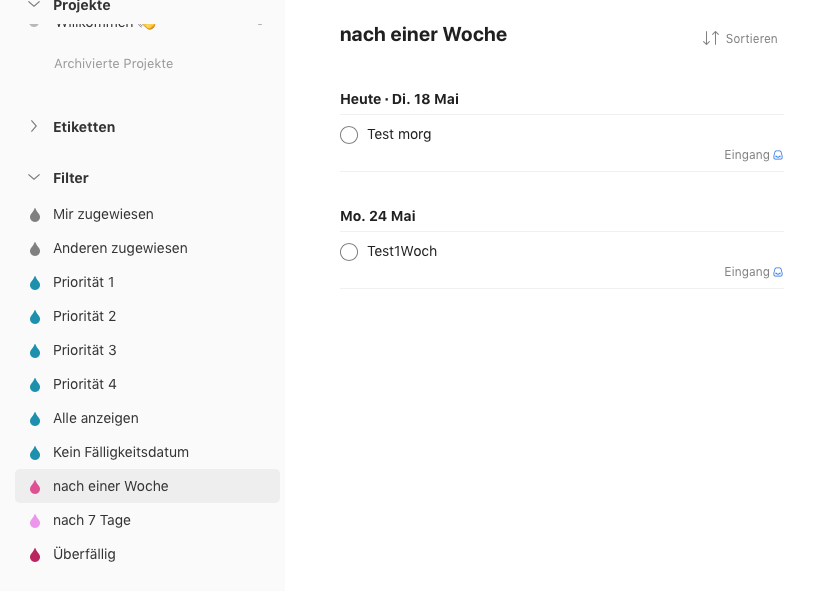Open the Überfällig filter
826x591 pixels.
click(148, 554)
